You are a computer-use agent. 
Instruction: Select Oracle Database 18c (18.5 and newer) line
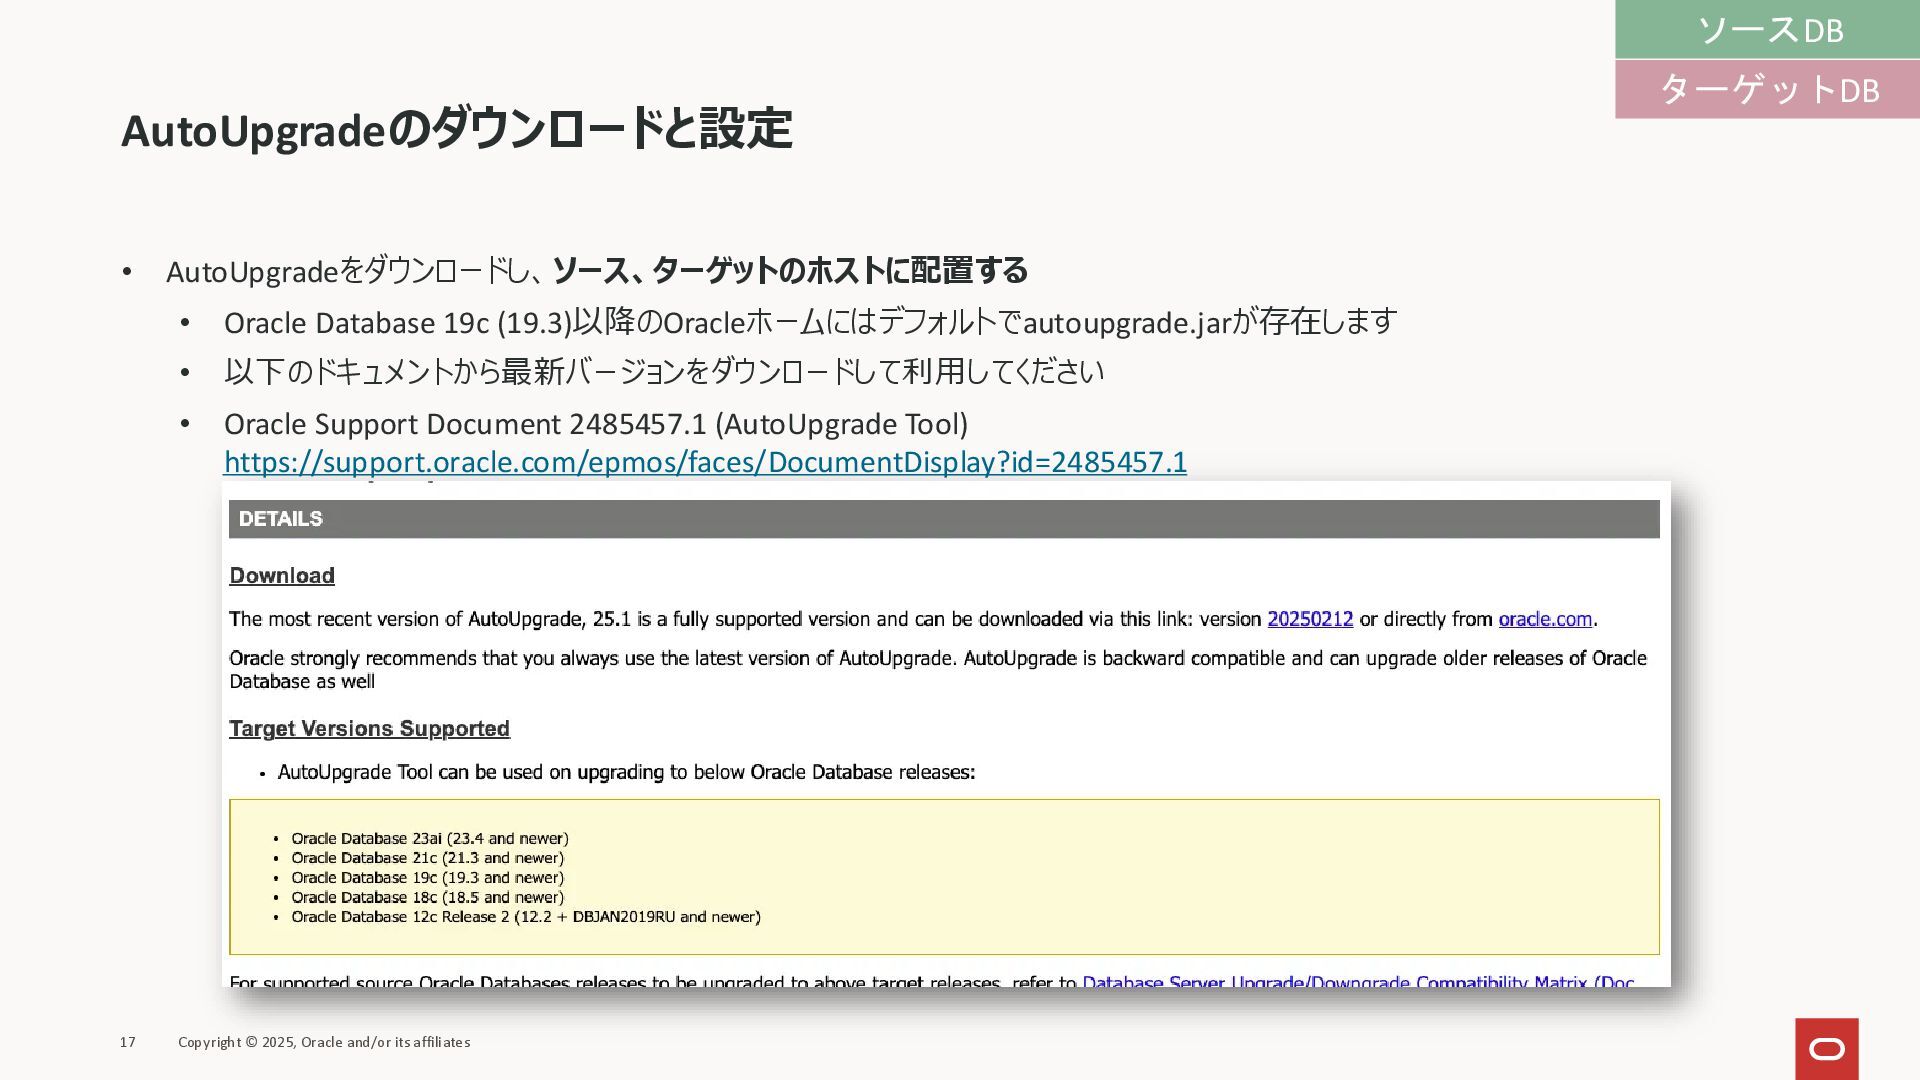[427, 897]
